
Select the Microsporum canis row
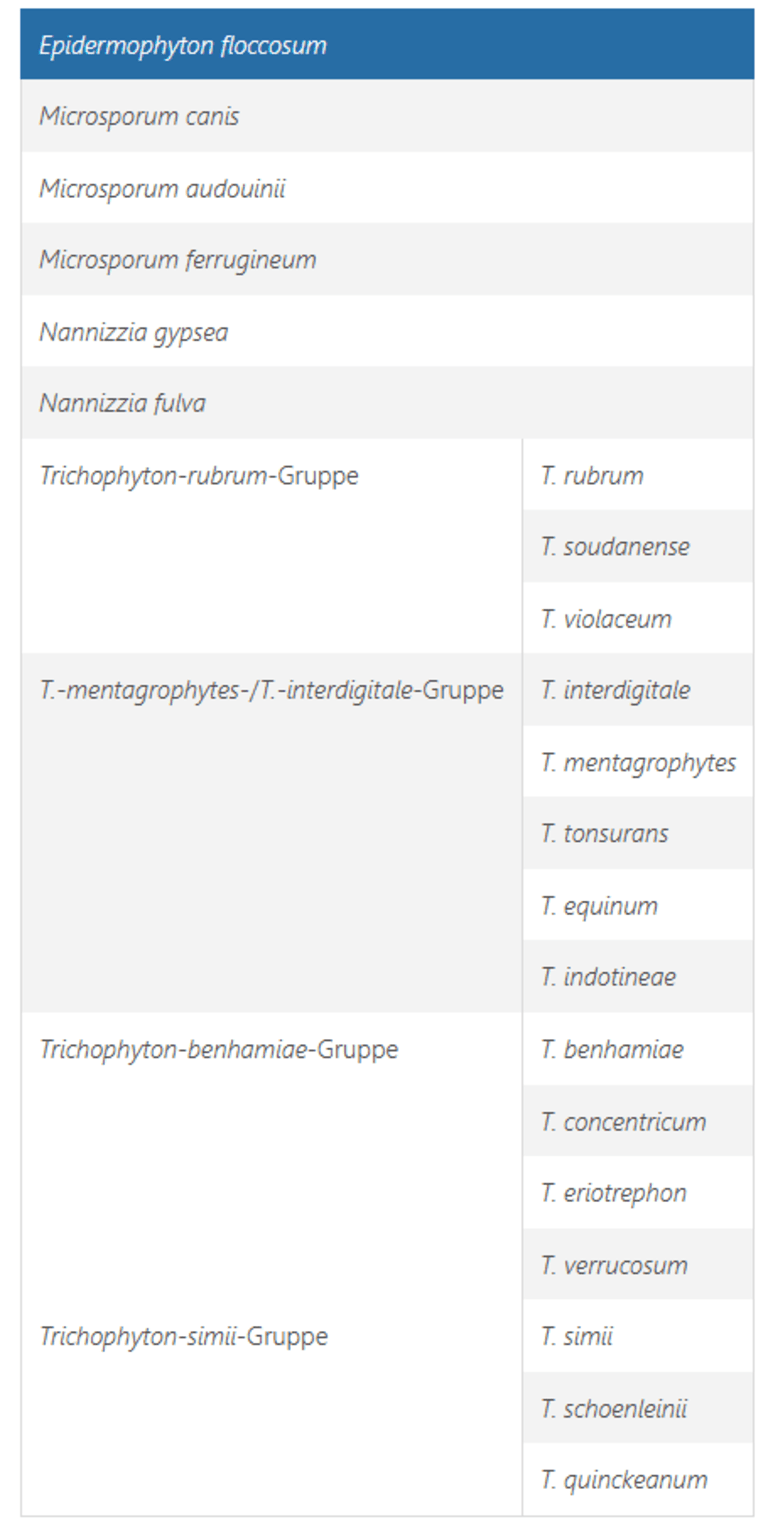(139, 116)
